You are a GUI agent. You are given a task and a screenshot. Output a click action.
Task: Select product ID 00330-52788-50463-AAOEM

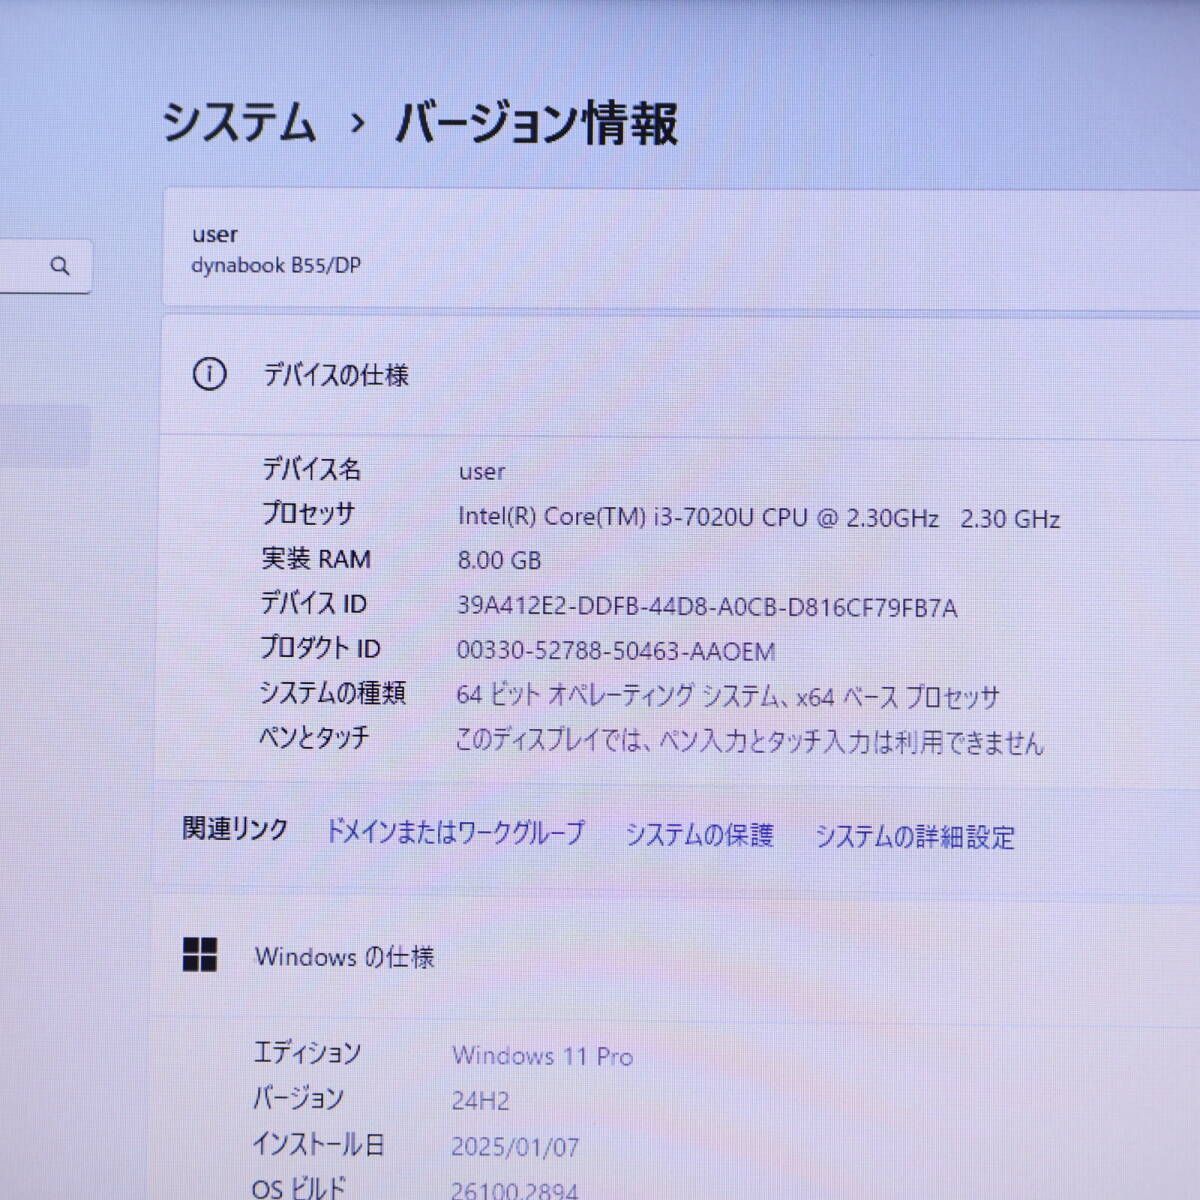(615, 652)
